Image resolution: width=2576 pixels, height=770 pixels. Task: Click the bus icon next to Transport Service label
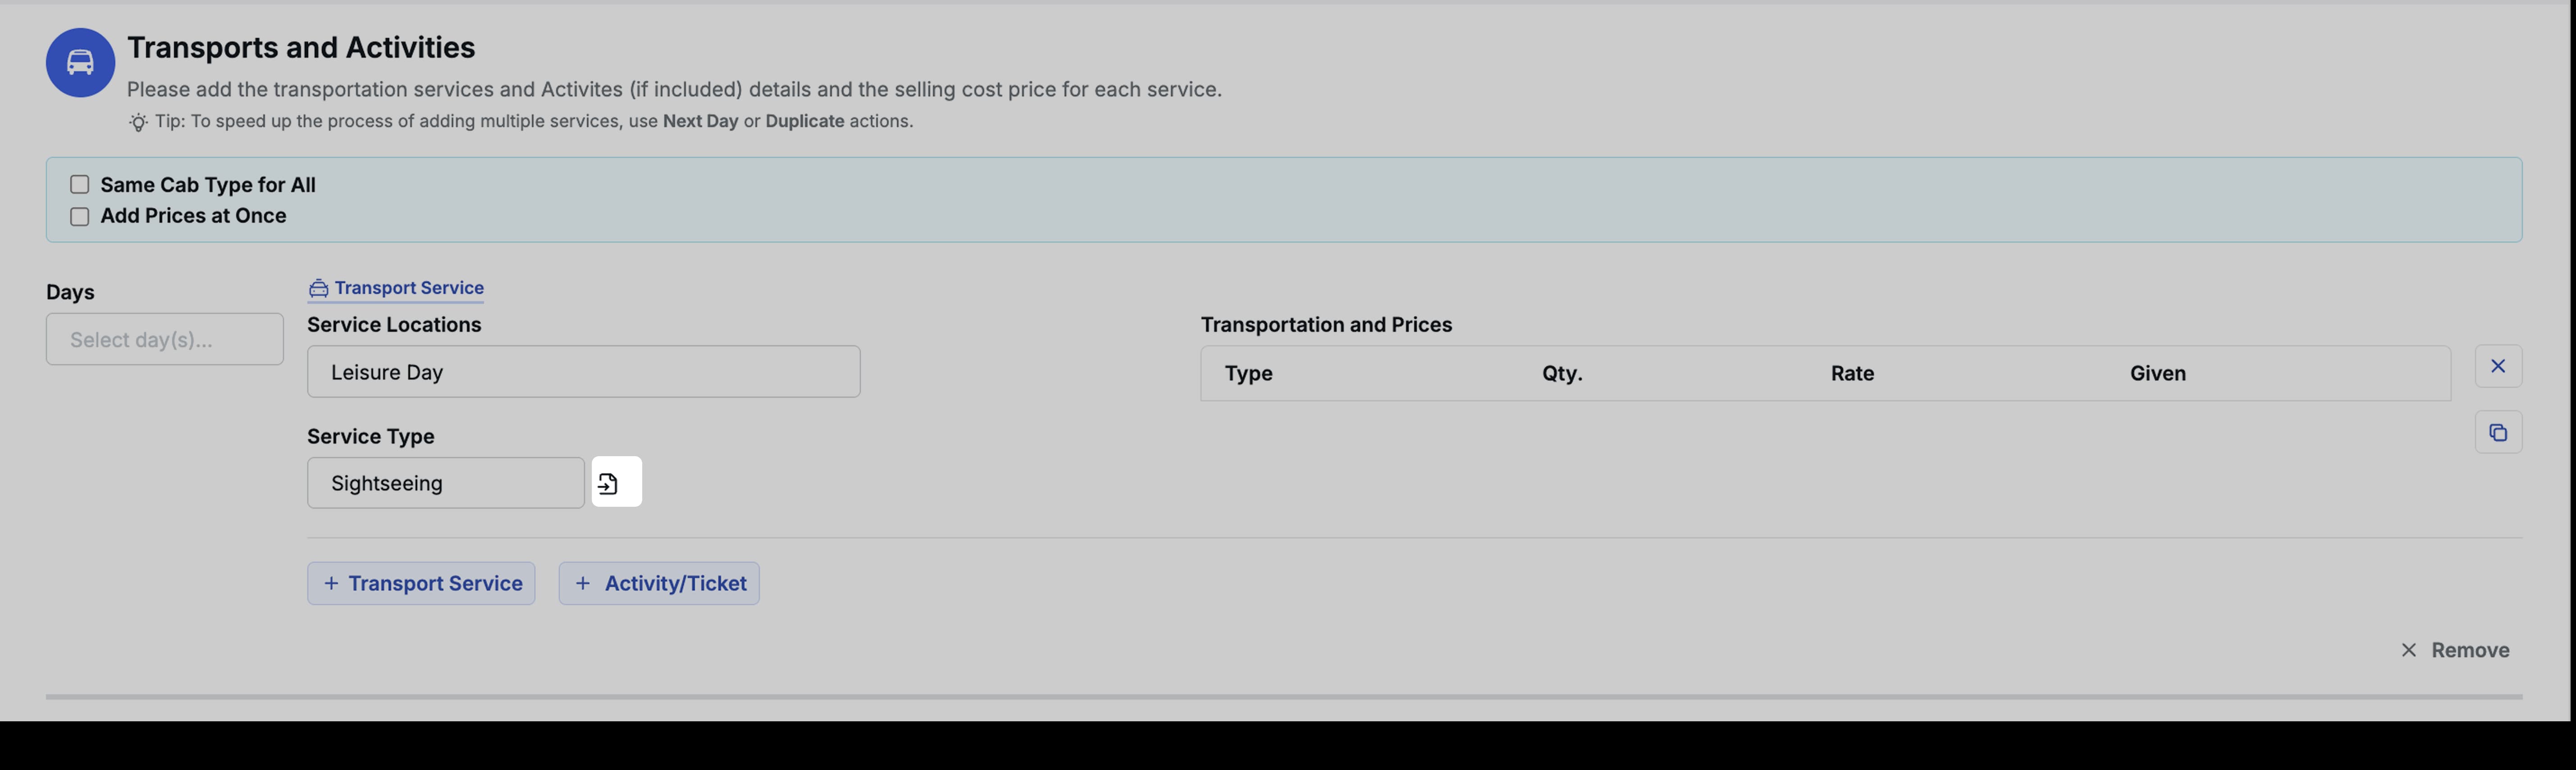[x=318, y=288]
